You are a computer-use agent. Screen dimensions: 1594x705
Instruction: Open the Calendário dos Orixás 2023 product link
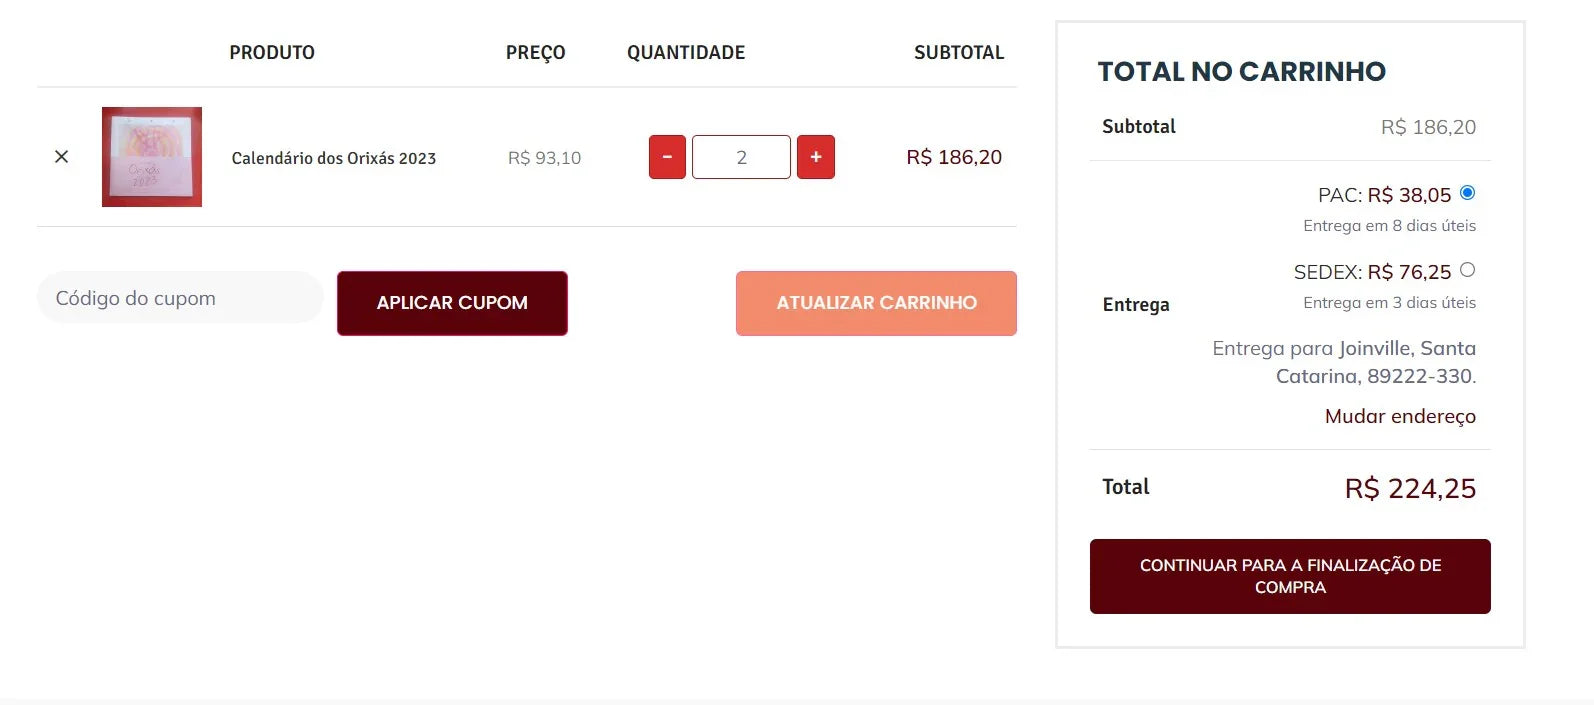(334, 158)
